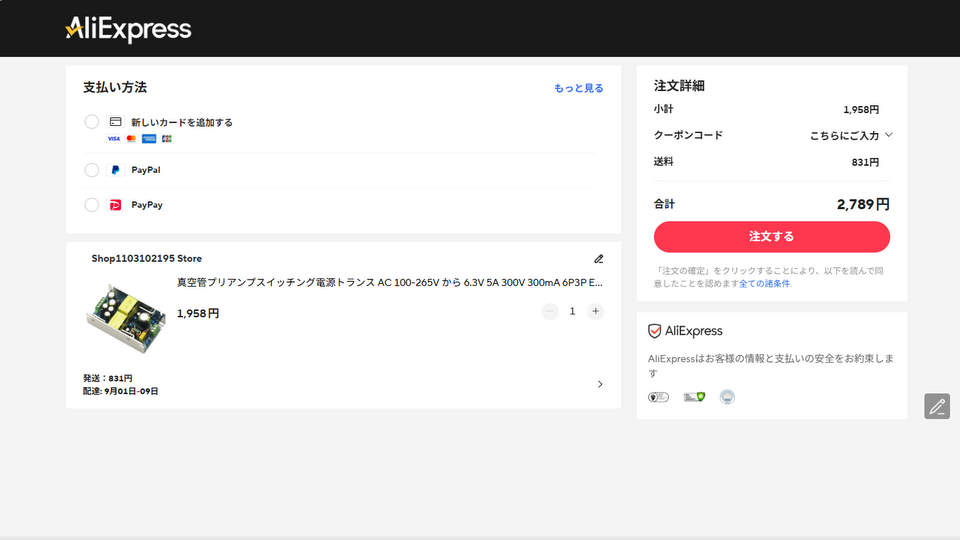Select the PayPal payment radio button
The height and width of the screenshot is (540, 960).
pyautogui.click(x=92, y=170)
